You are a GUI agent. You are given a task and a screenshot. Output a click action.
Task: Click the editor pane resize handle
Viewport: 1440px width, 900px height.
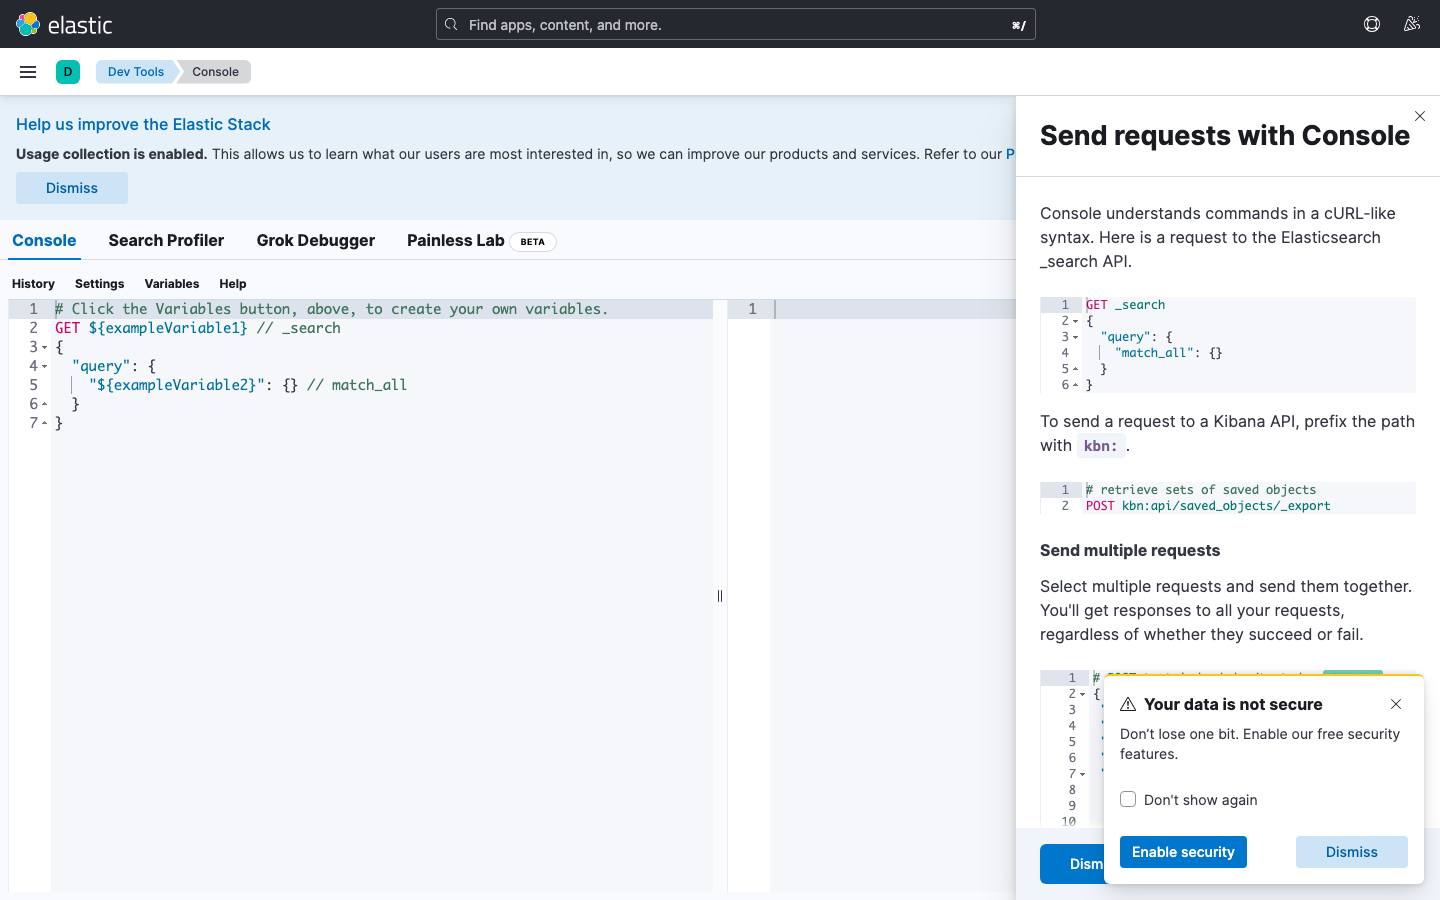[720, 596]
